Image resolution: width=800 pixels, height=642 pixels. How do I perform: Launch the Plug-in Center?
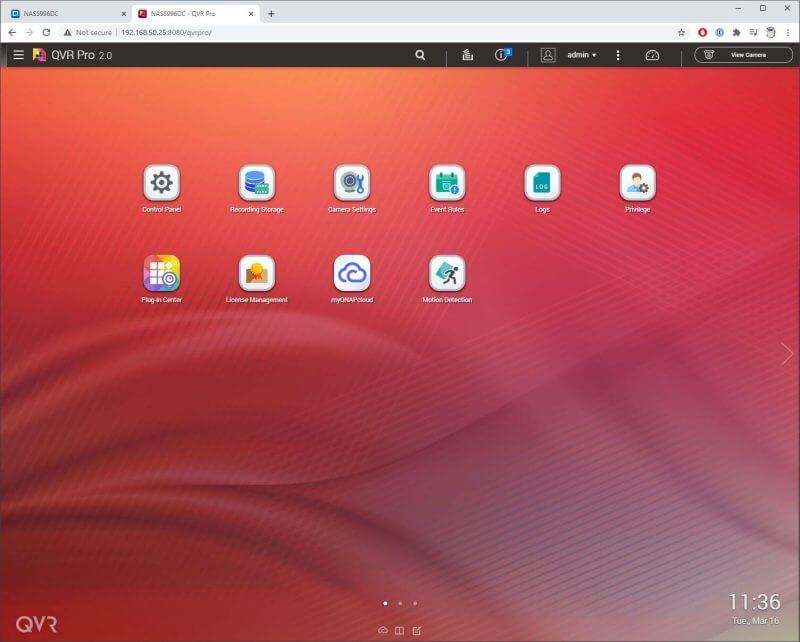coord(162,273)
